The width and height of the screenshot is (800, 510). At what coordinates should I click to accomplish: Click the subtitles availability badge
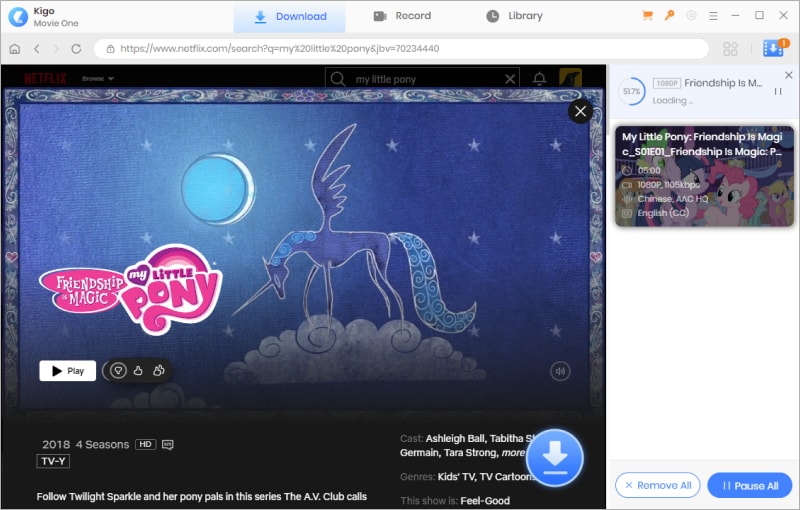tap(167, 445)
